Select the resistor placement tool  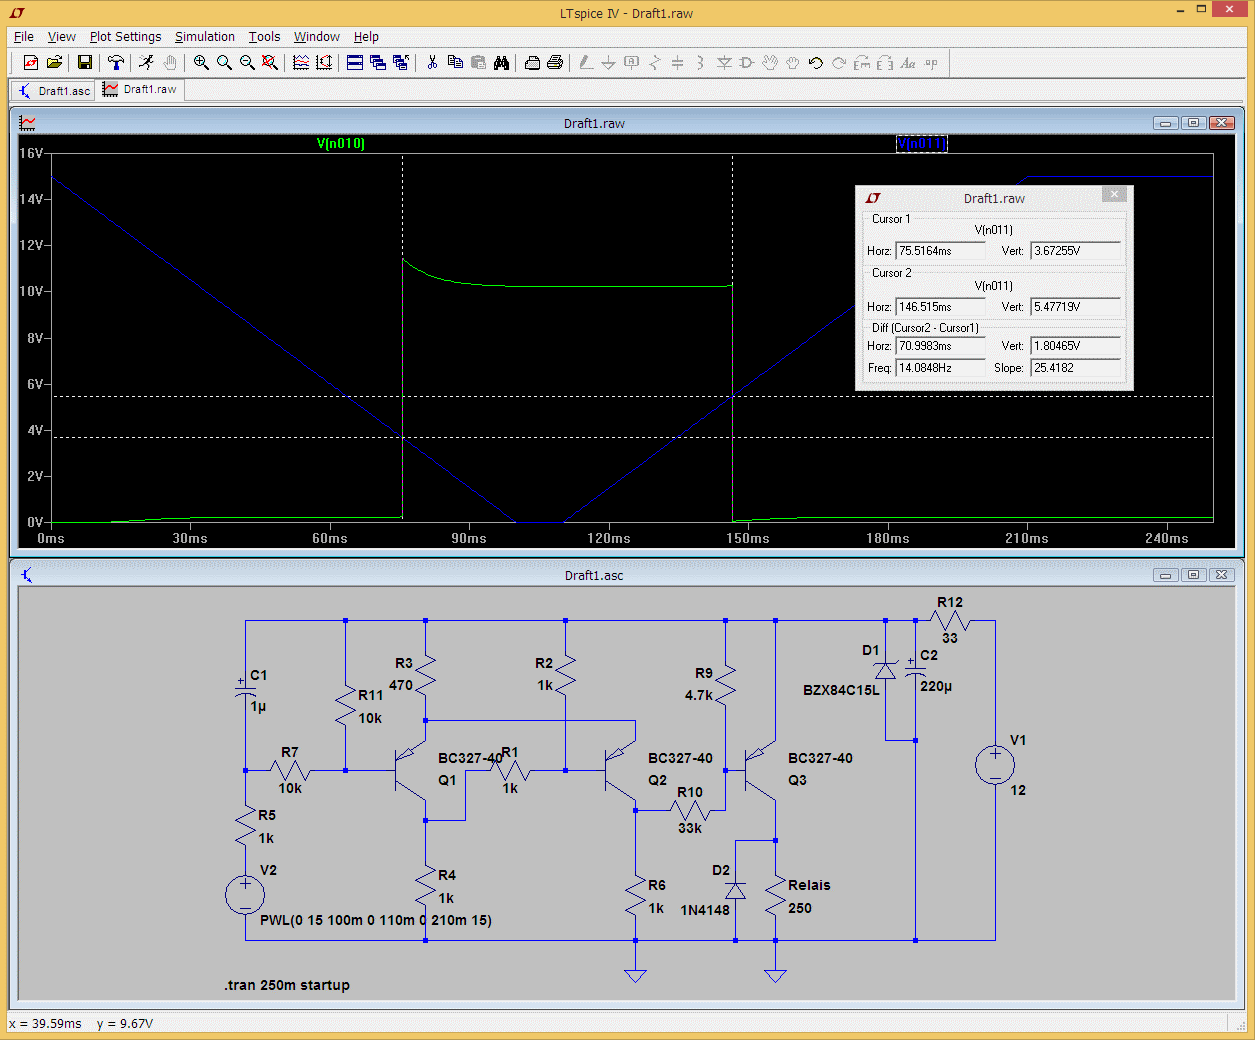pyautogui.click(x=654, y=62)
